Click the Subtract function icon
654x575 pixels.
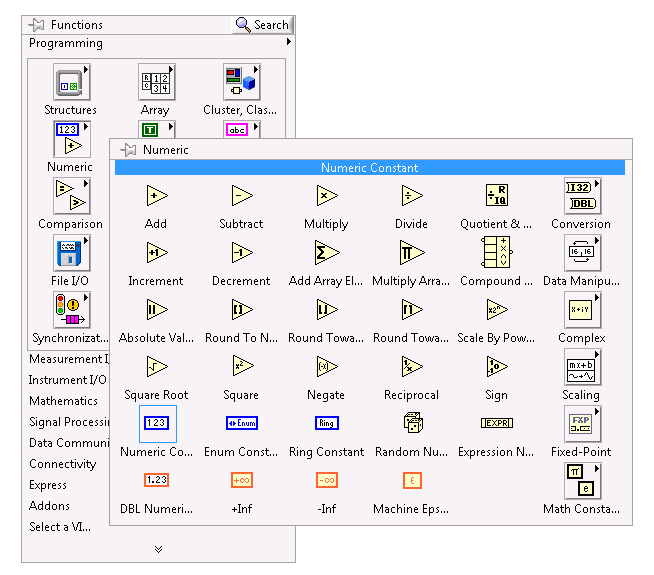[241, 196]
